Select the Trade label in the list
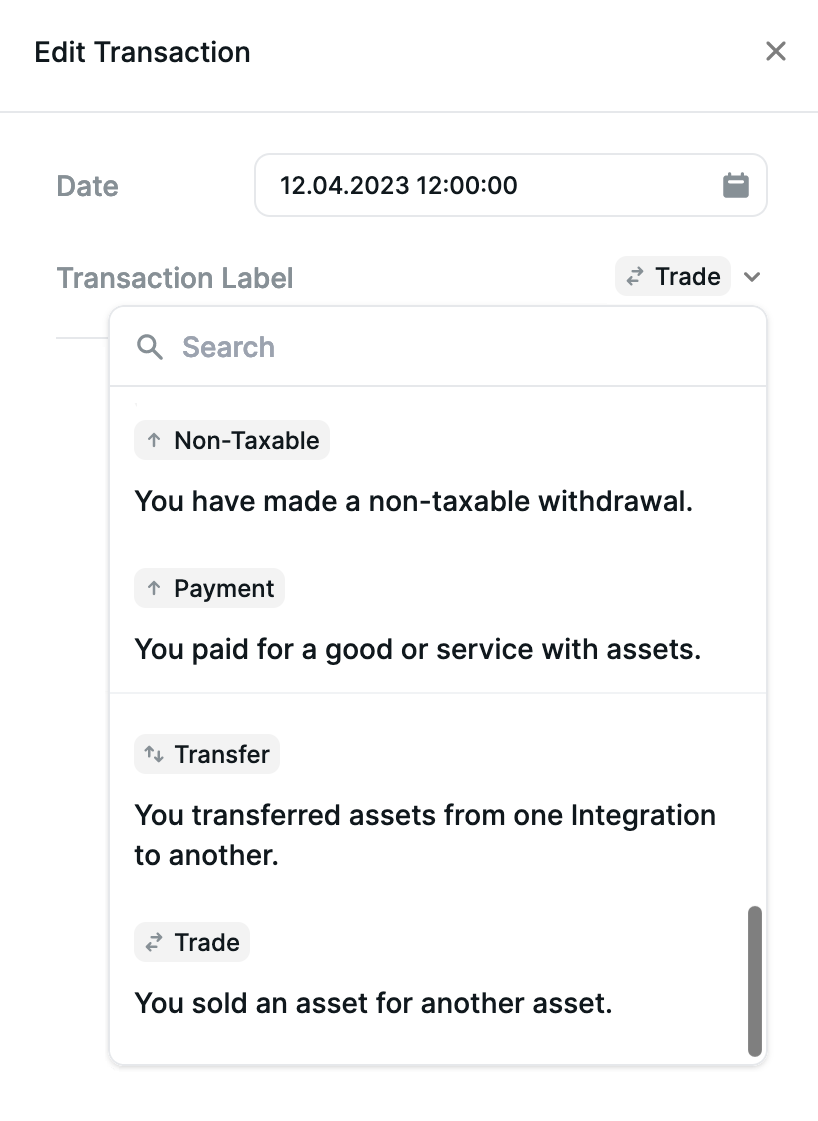Viewport: 818px width, 1121px height. coord(192,943)
